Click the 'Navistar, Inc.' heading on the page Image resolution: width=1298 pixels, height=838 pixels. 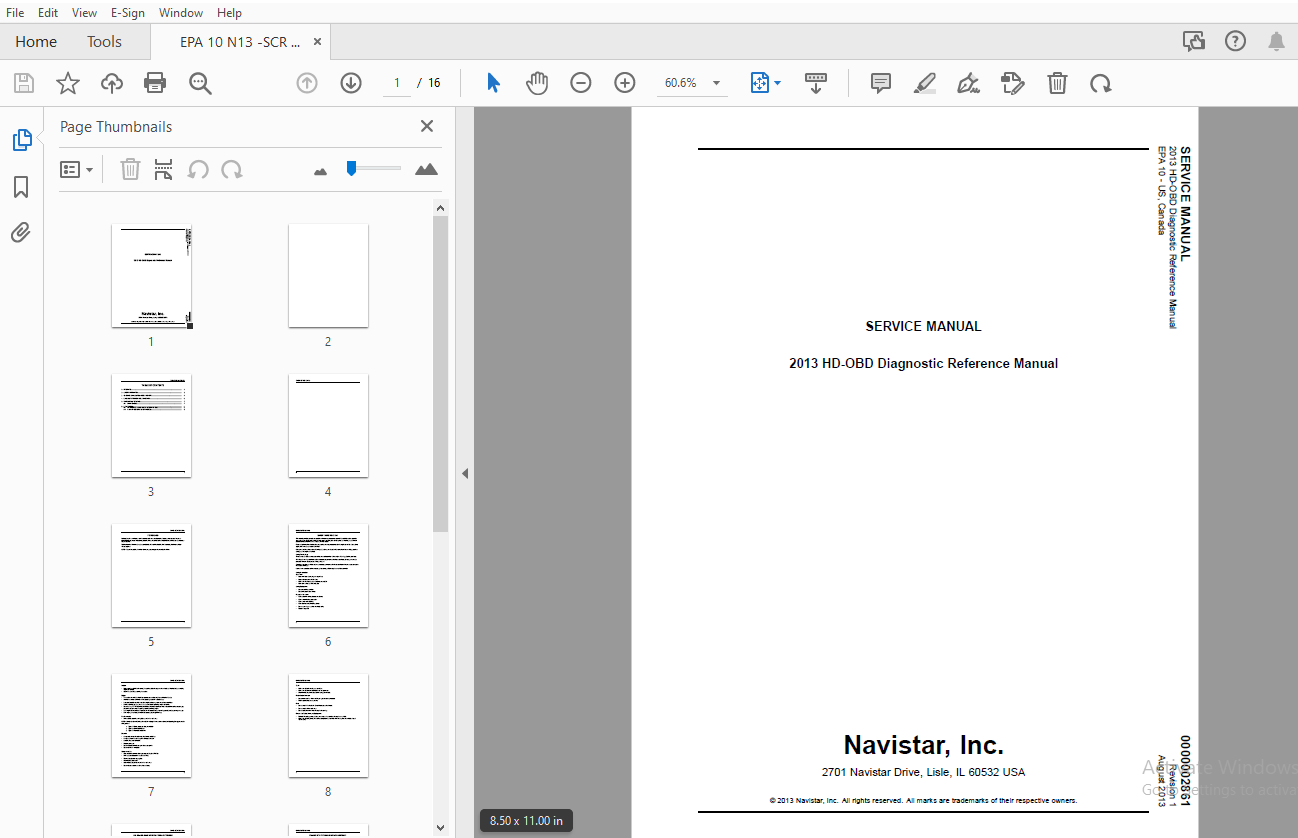[x=923, y=745]
